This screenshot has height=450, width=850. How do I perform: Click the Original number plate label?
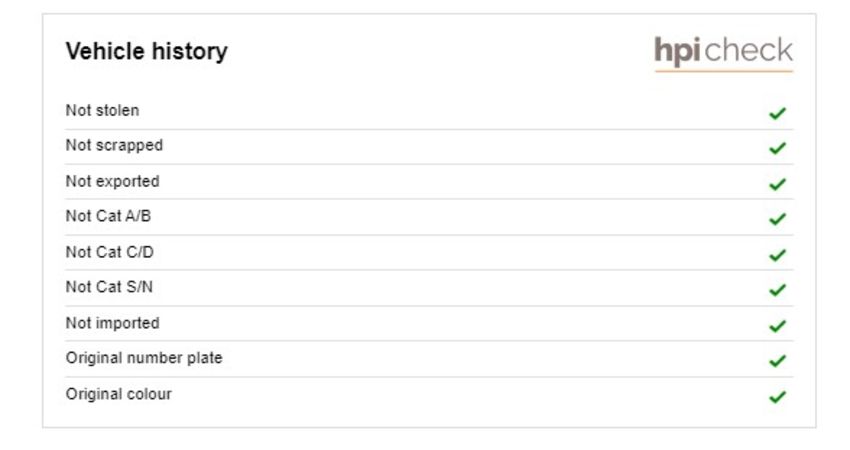[144, 358]
